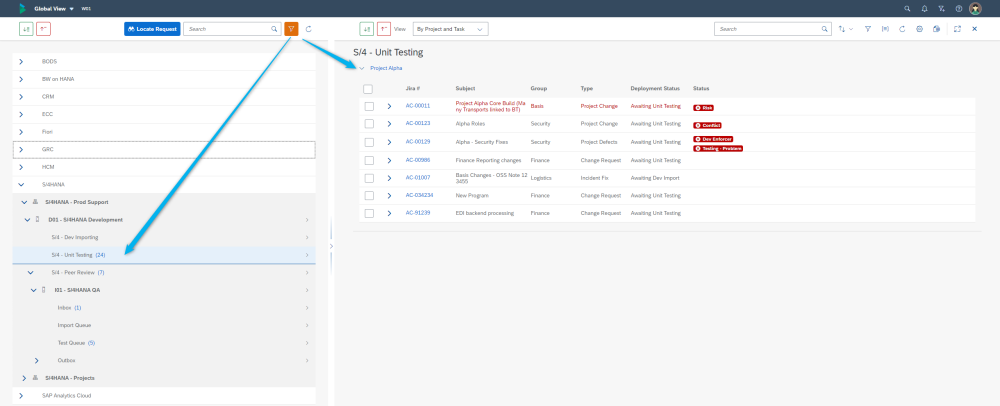The image size is (1000, 406).
Task: Collapse the Project Alpha group
Action: tap(361, 68)
